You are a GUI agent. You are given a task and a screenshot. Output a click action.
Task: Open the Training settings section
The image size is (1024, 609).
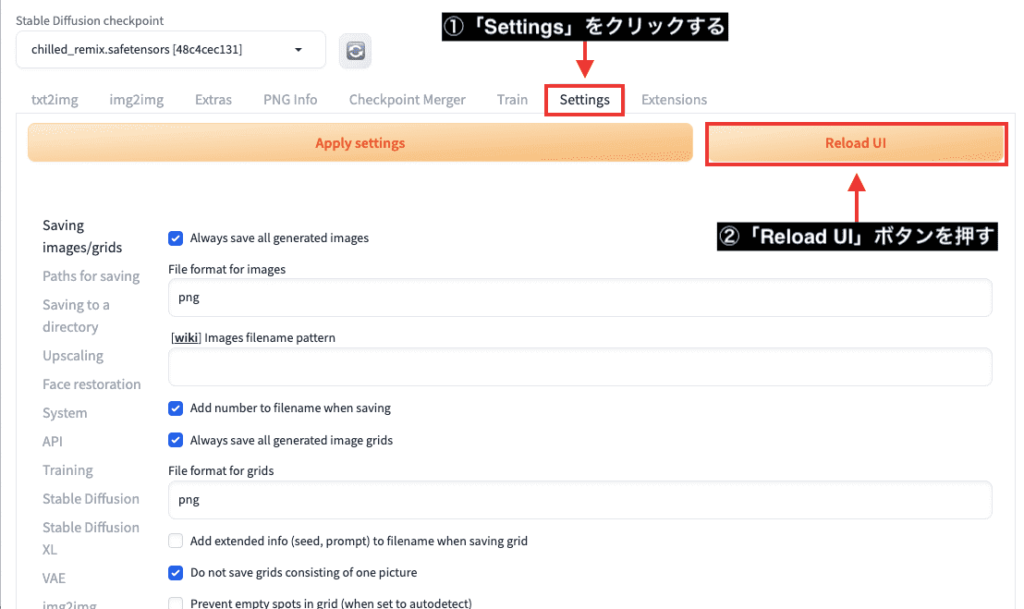pos(67,471)
